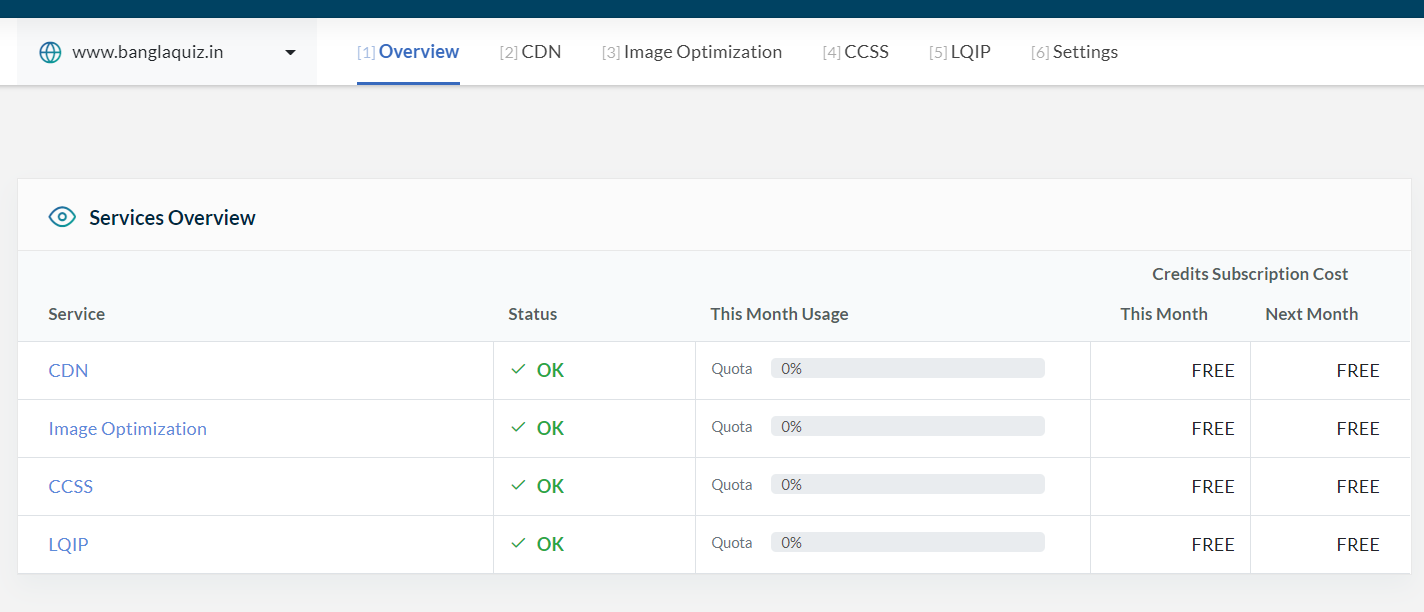The height and width of the screenshot is (612, 1424).
Task: Open the CDN service link in the table
Action: tap(68, 371)
